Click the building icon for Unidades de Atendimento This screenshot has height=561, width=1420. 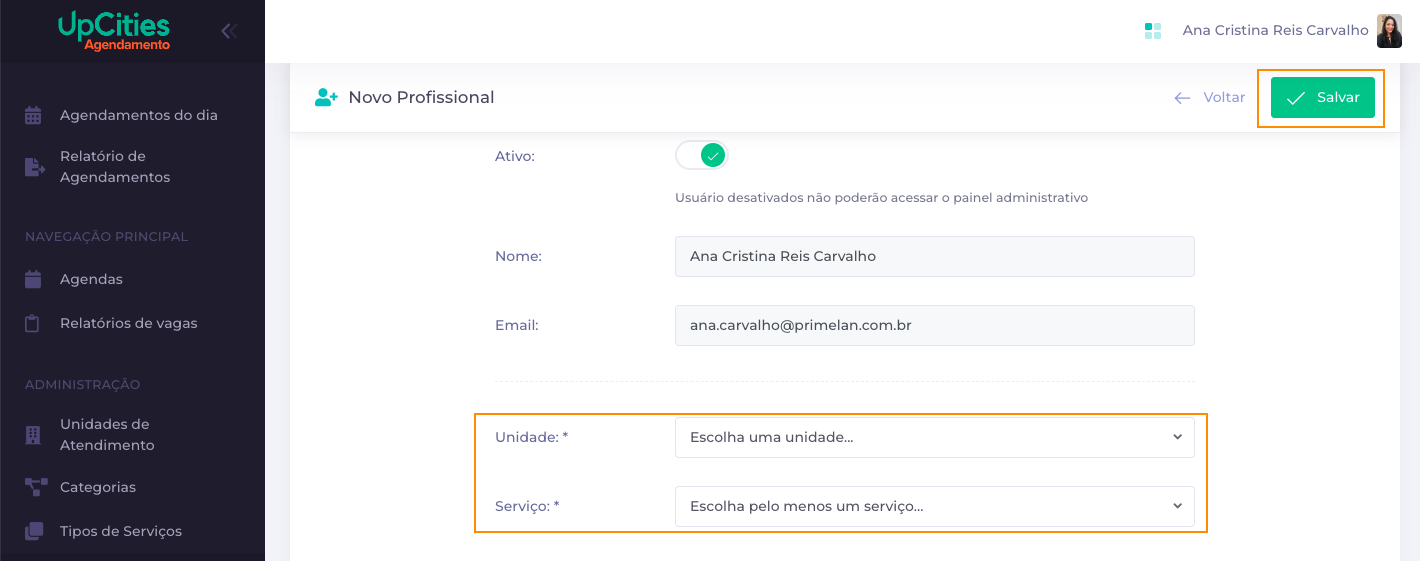coord(33,435)
